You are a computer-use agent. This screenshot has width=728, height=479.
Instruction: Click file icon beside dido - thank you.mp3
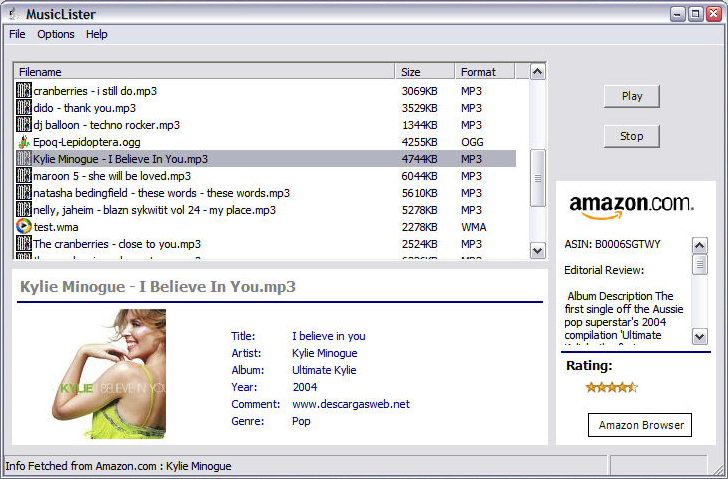(x=24, y=108)
